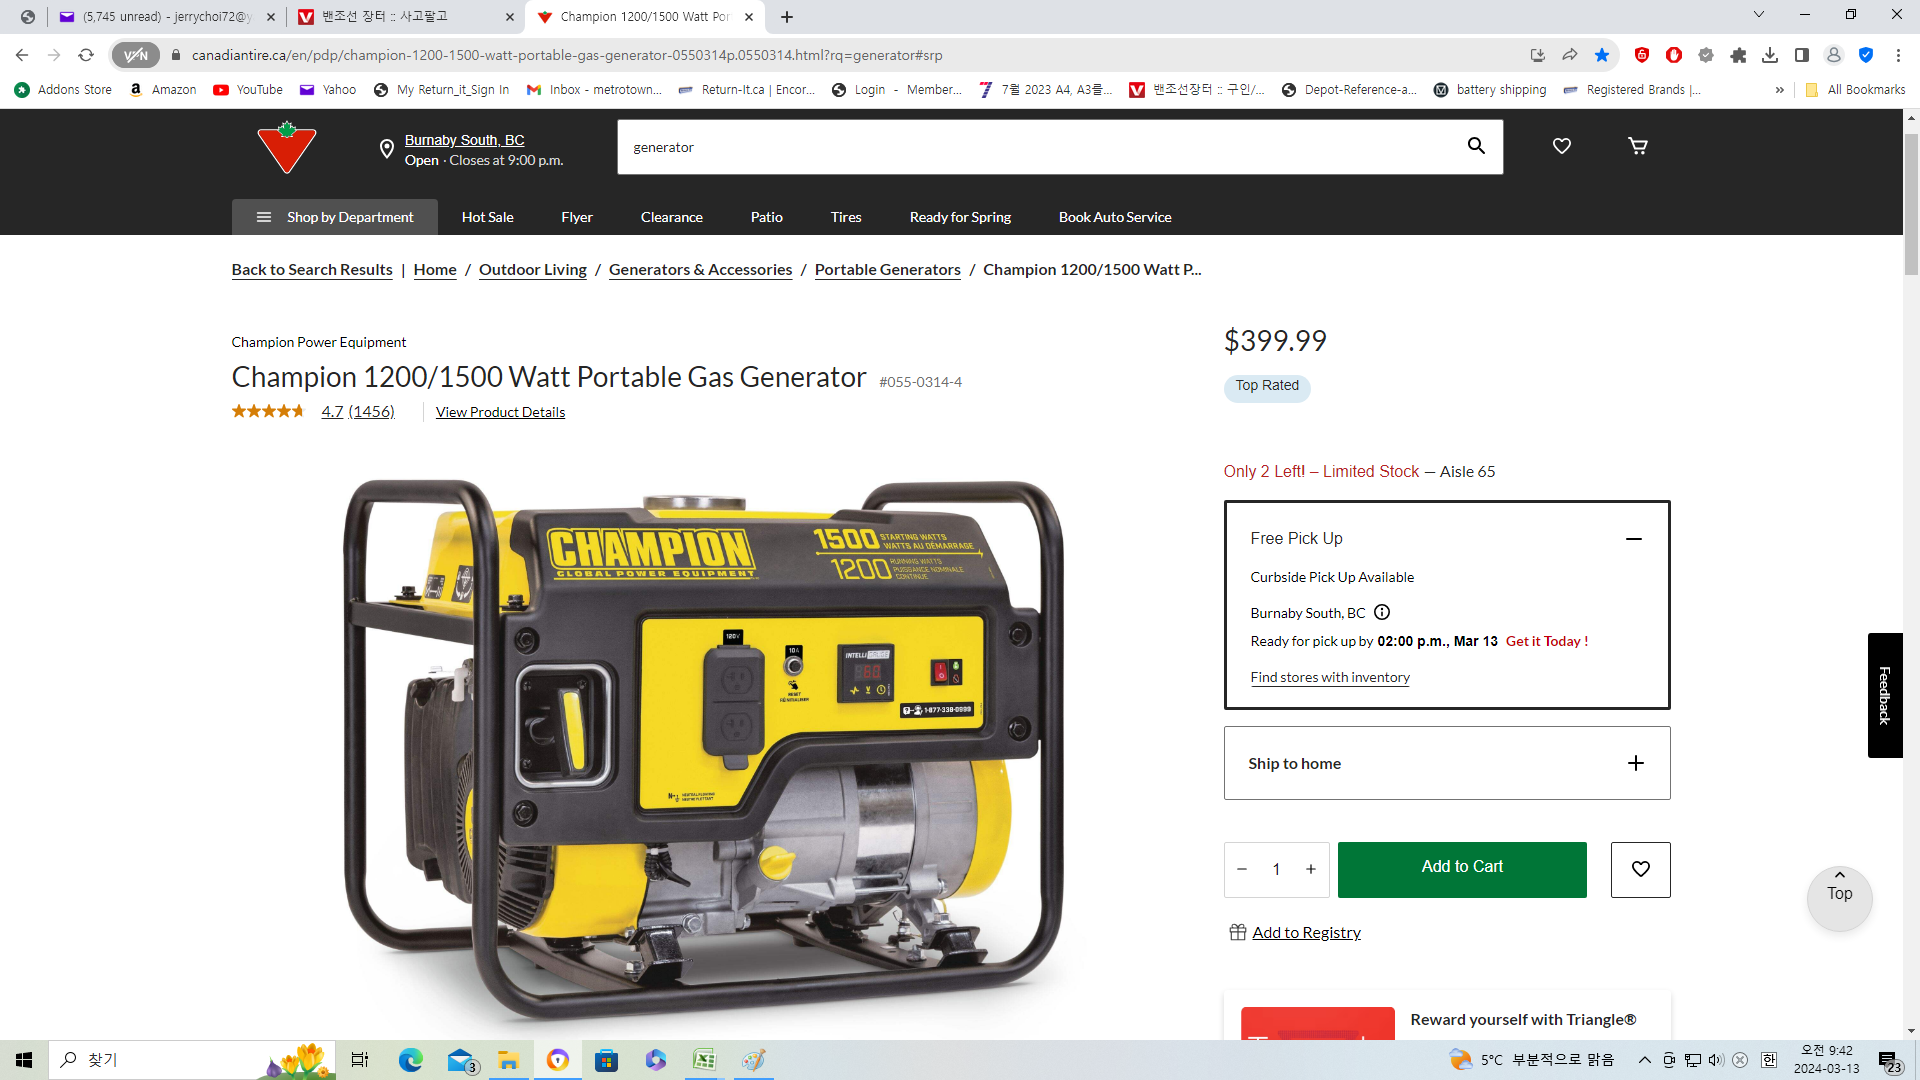This screenshot has height=1080, width=1920.
Task: Open the Flyer menu item
Action: click(577, 217)
